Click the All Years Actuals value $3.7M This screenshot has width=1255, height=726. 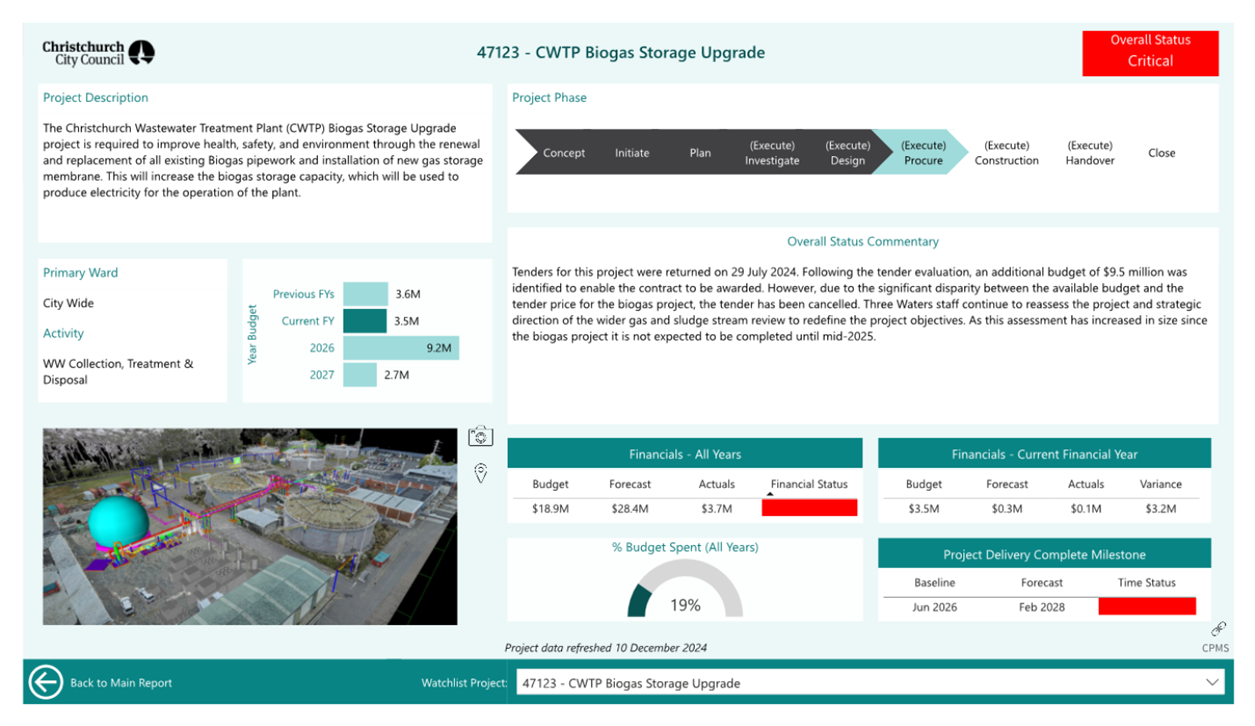pyautogui.click(x=717, y=509)
